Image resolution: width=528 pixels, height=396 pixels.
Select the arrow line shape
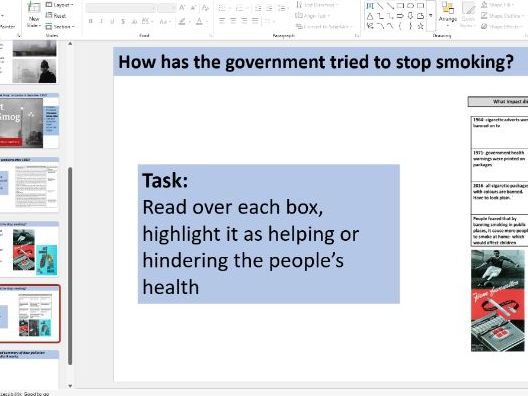pyautogui.click(x=390, y=6)
